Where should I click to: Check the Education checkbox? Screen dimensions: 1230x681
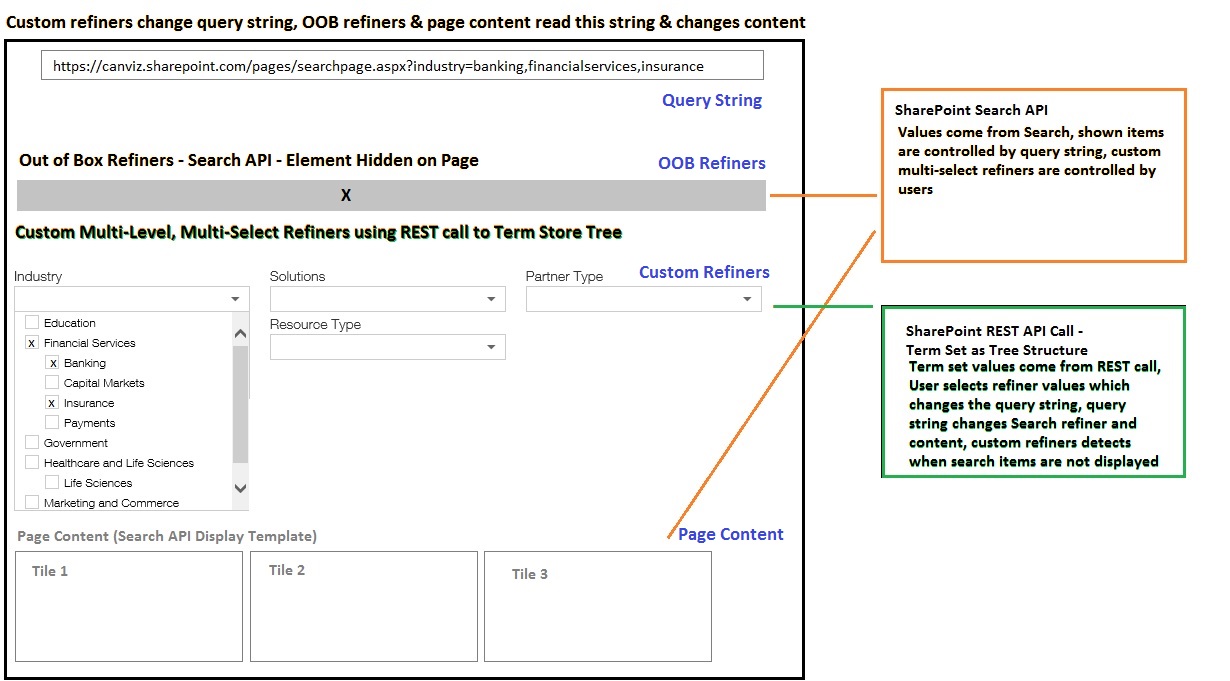coord(31,322)
